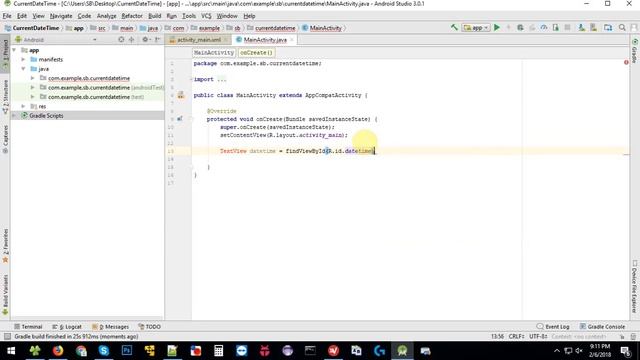640x360 pixels.
Task: Expand the androidTest package node
Action: pyautogui.click(x=33, y=87)
